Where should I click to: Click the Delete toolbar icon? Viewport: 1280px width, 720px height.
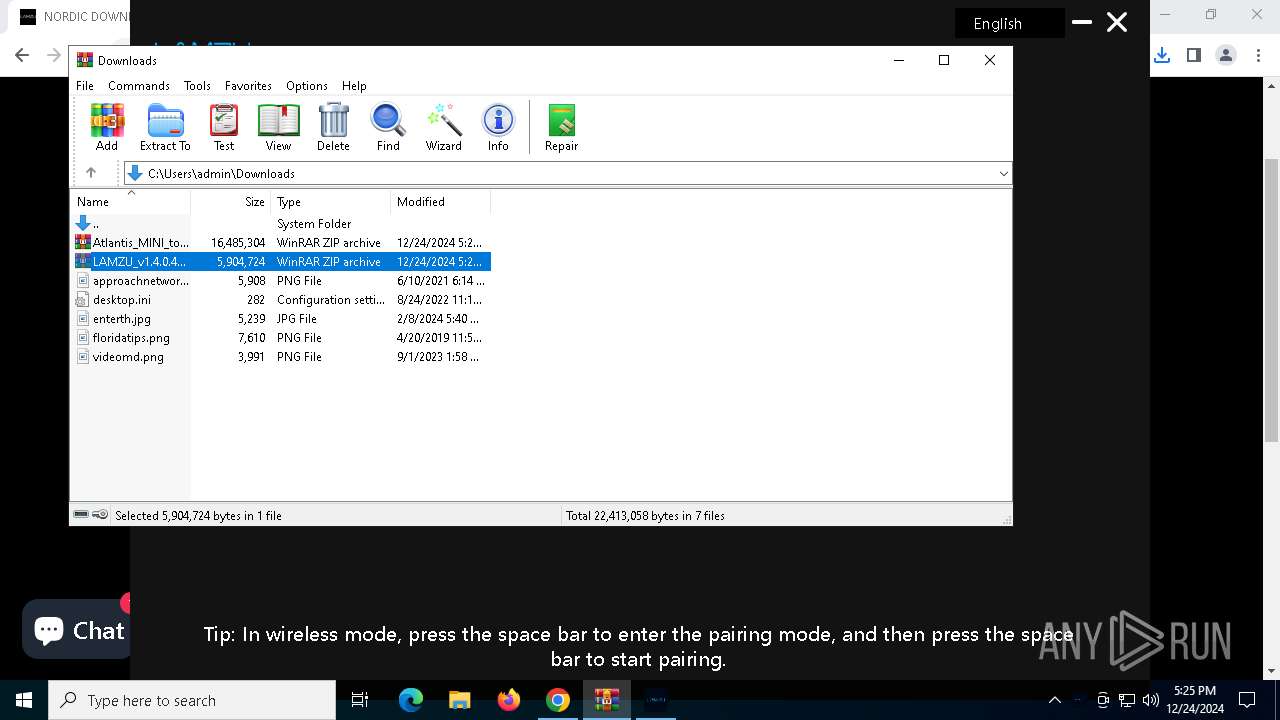pos(333,127)
